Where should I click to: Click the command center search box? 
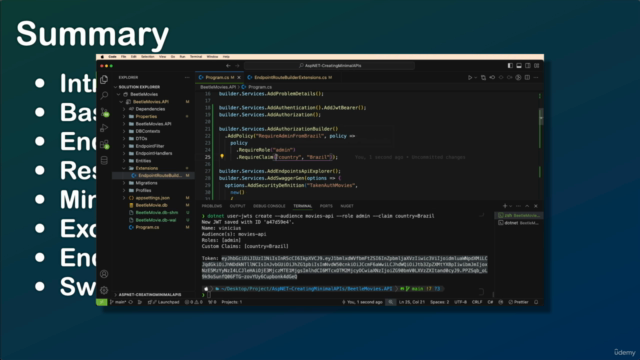click(330, 66)
